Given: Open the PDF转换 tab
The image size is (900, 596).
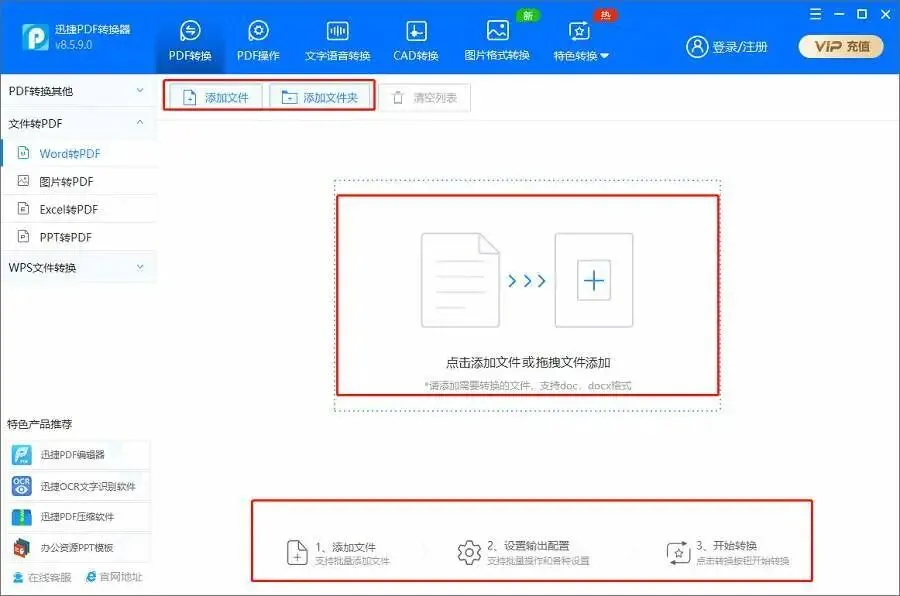Looking at the screenshot, I should tap(190, 40).
